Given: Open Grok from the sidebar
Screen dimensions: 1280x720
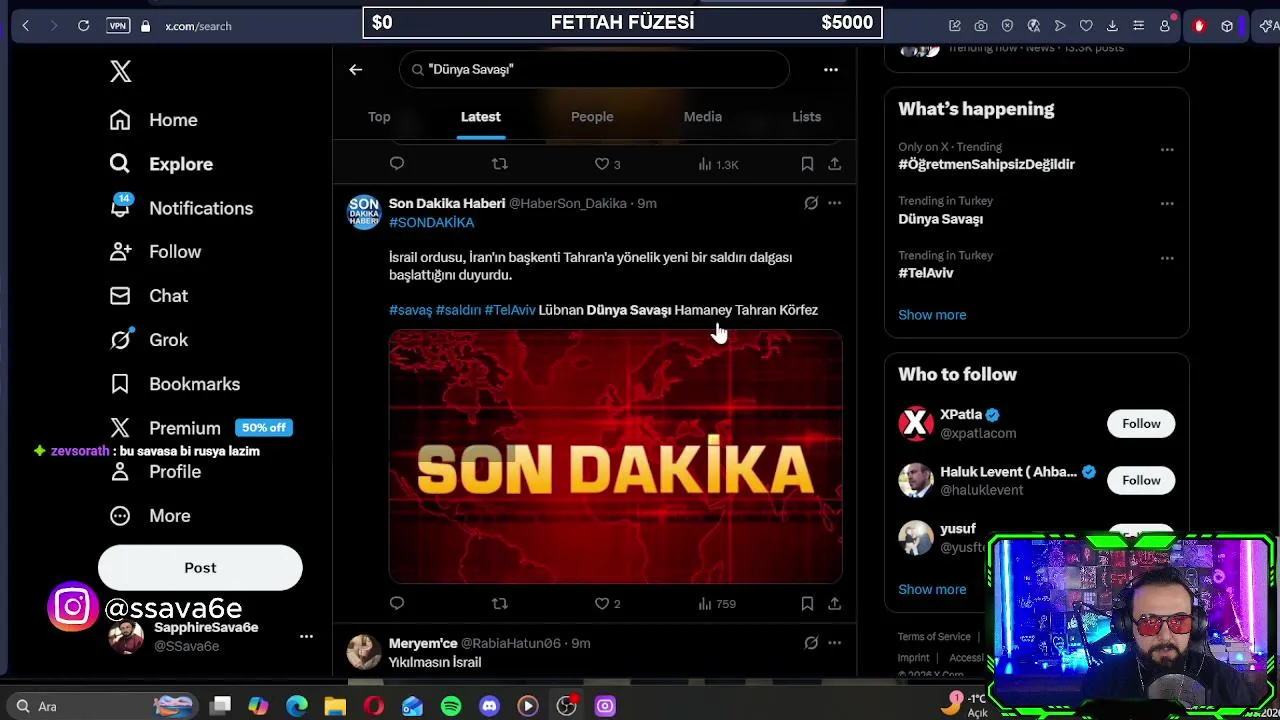Looking at the screenshot, I should pos(148,340).
